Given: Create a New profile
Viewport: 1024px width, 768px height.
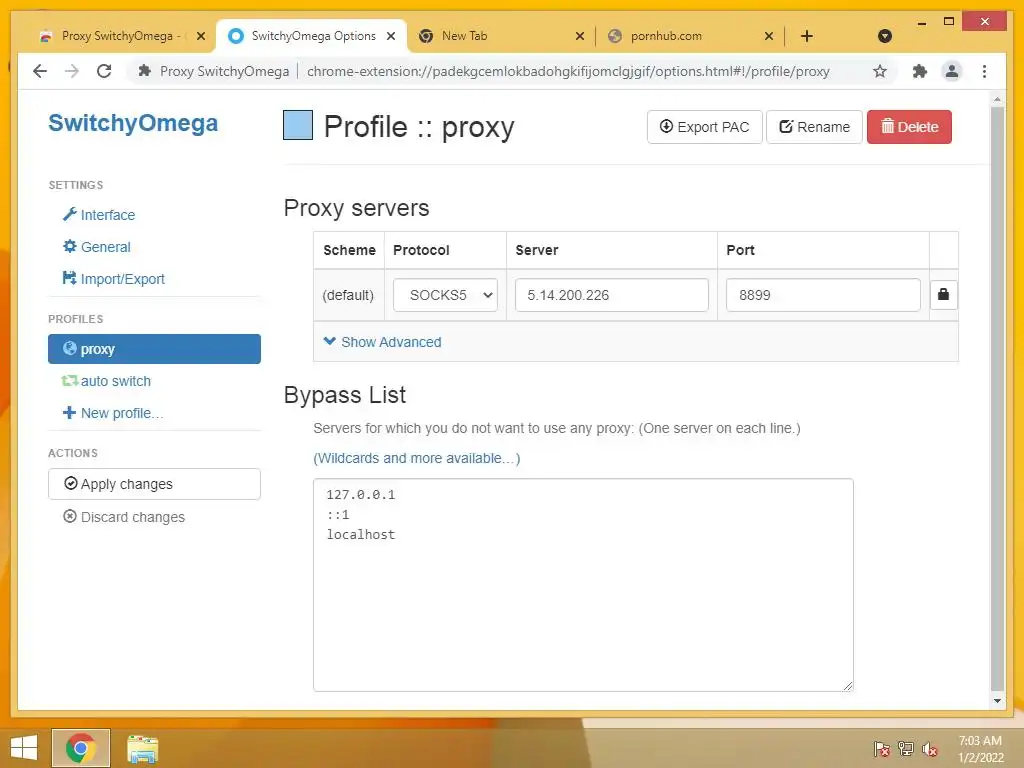Looking at the screenshot, I should click(x=112, y=413).
